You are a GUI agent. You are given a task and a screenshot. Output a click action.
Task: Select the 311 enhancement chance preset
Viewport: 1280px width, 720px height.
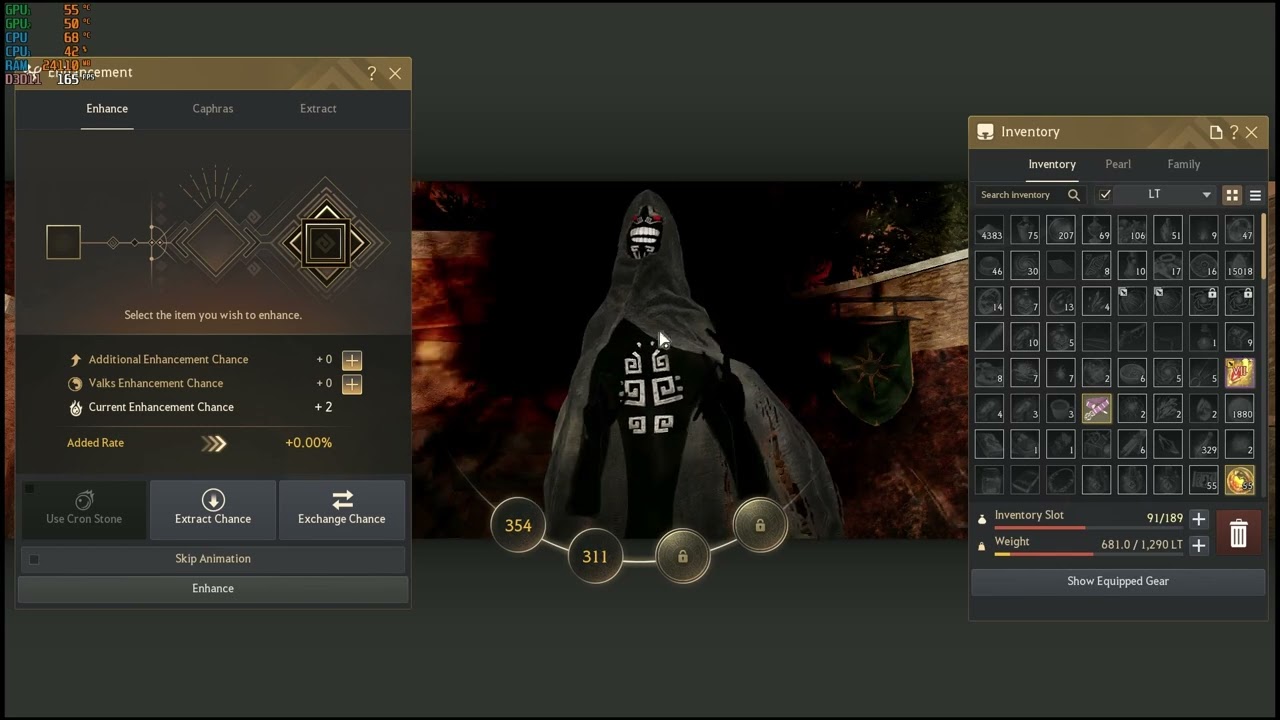point(595,557)
